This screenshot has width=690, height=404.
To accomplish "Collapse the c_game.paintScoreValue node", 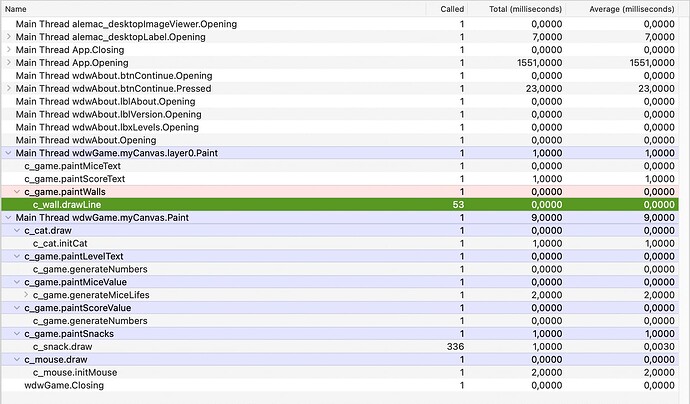I will point(17,308).
